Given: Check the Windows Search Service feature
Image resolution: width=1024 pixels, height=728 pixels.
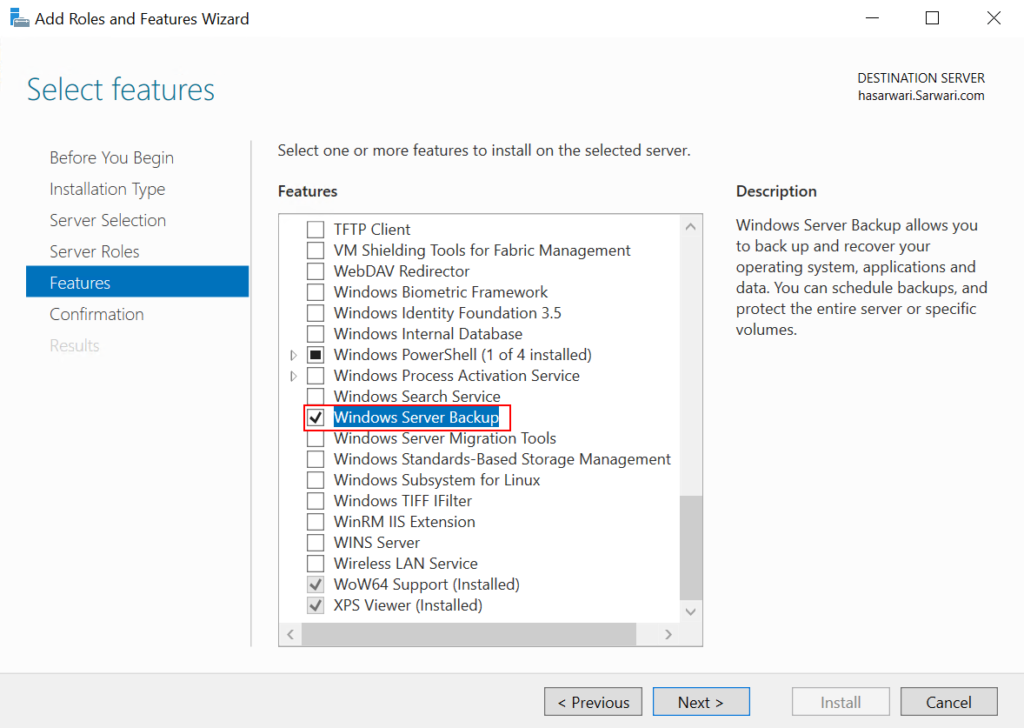Looking at the screenshot, I should coord(315,396).
